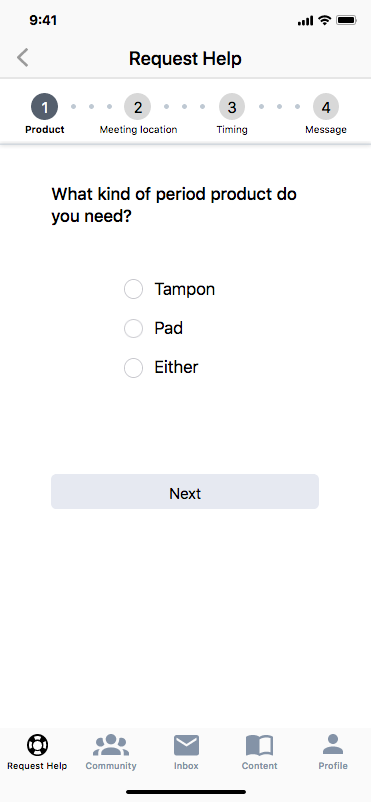
Task: Tap the battery status icon
Action: point(346,20)
